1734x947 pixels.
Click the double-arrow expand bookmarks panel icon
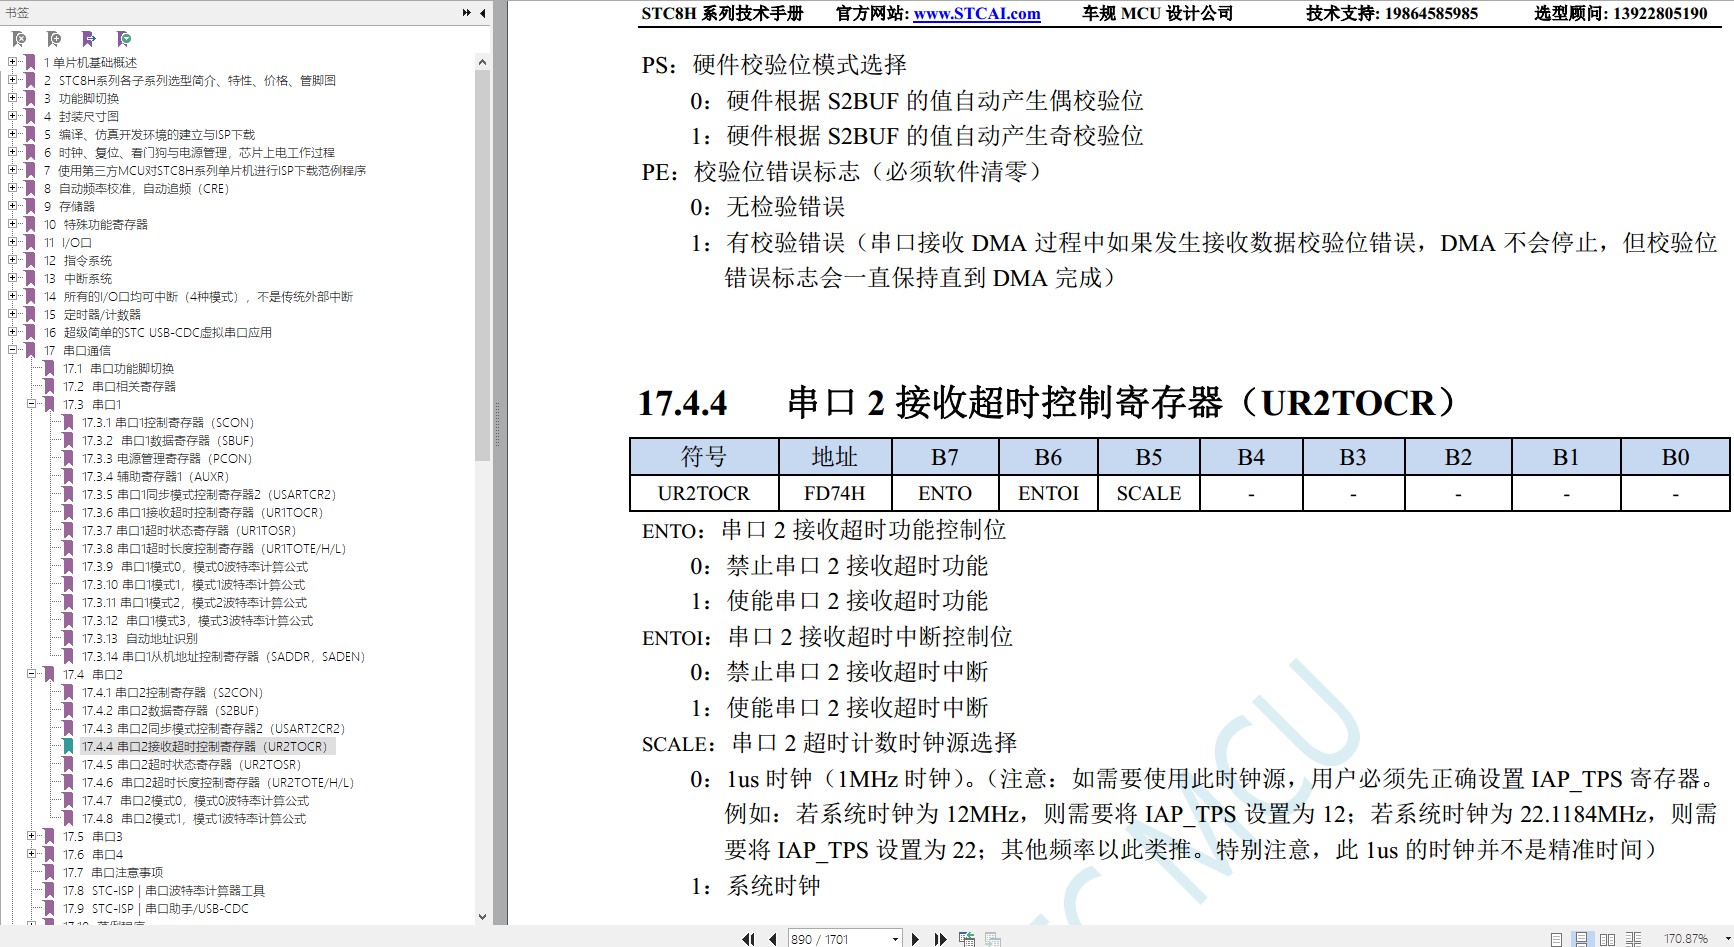(466, 13)
